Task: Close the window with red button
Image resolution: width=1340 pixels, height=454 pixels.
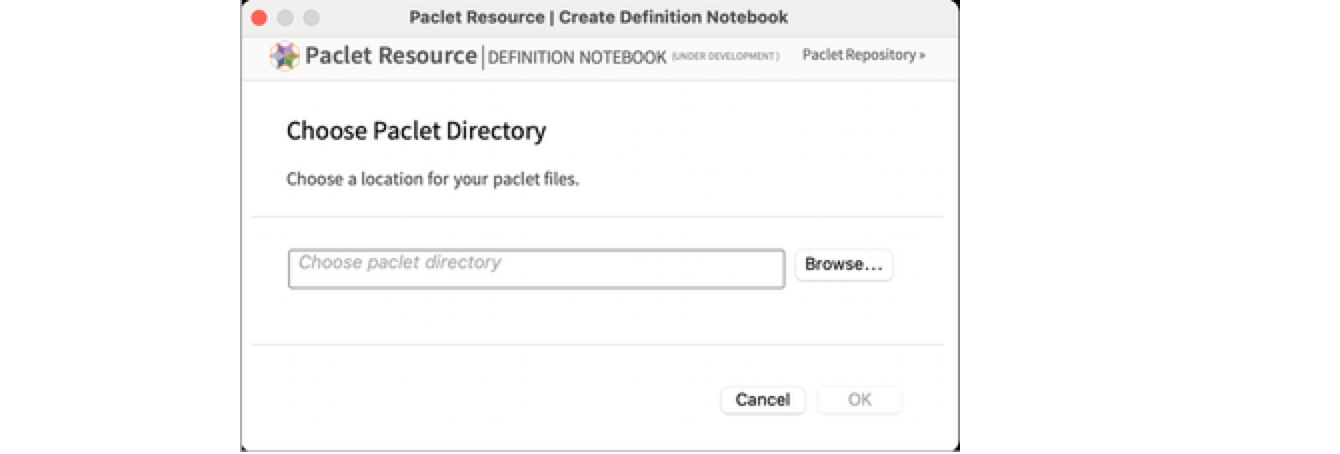Action: [259, 18]
